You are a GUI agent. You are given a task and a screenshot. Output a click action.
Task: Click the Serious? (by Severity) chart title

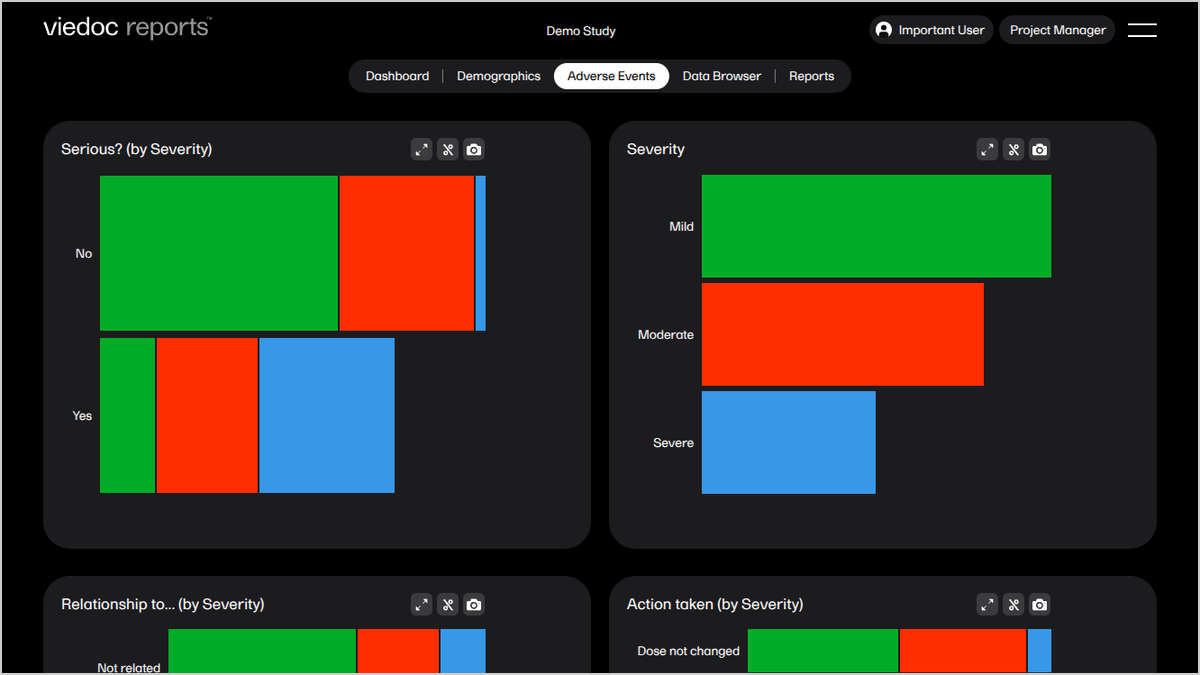click(x=137, y=149)
